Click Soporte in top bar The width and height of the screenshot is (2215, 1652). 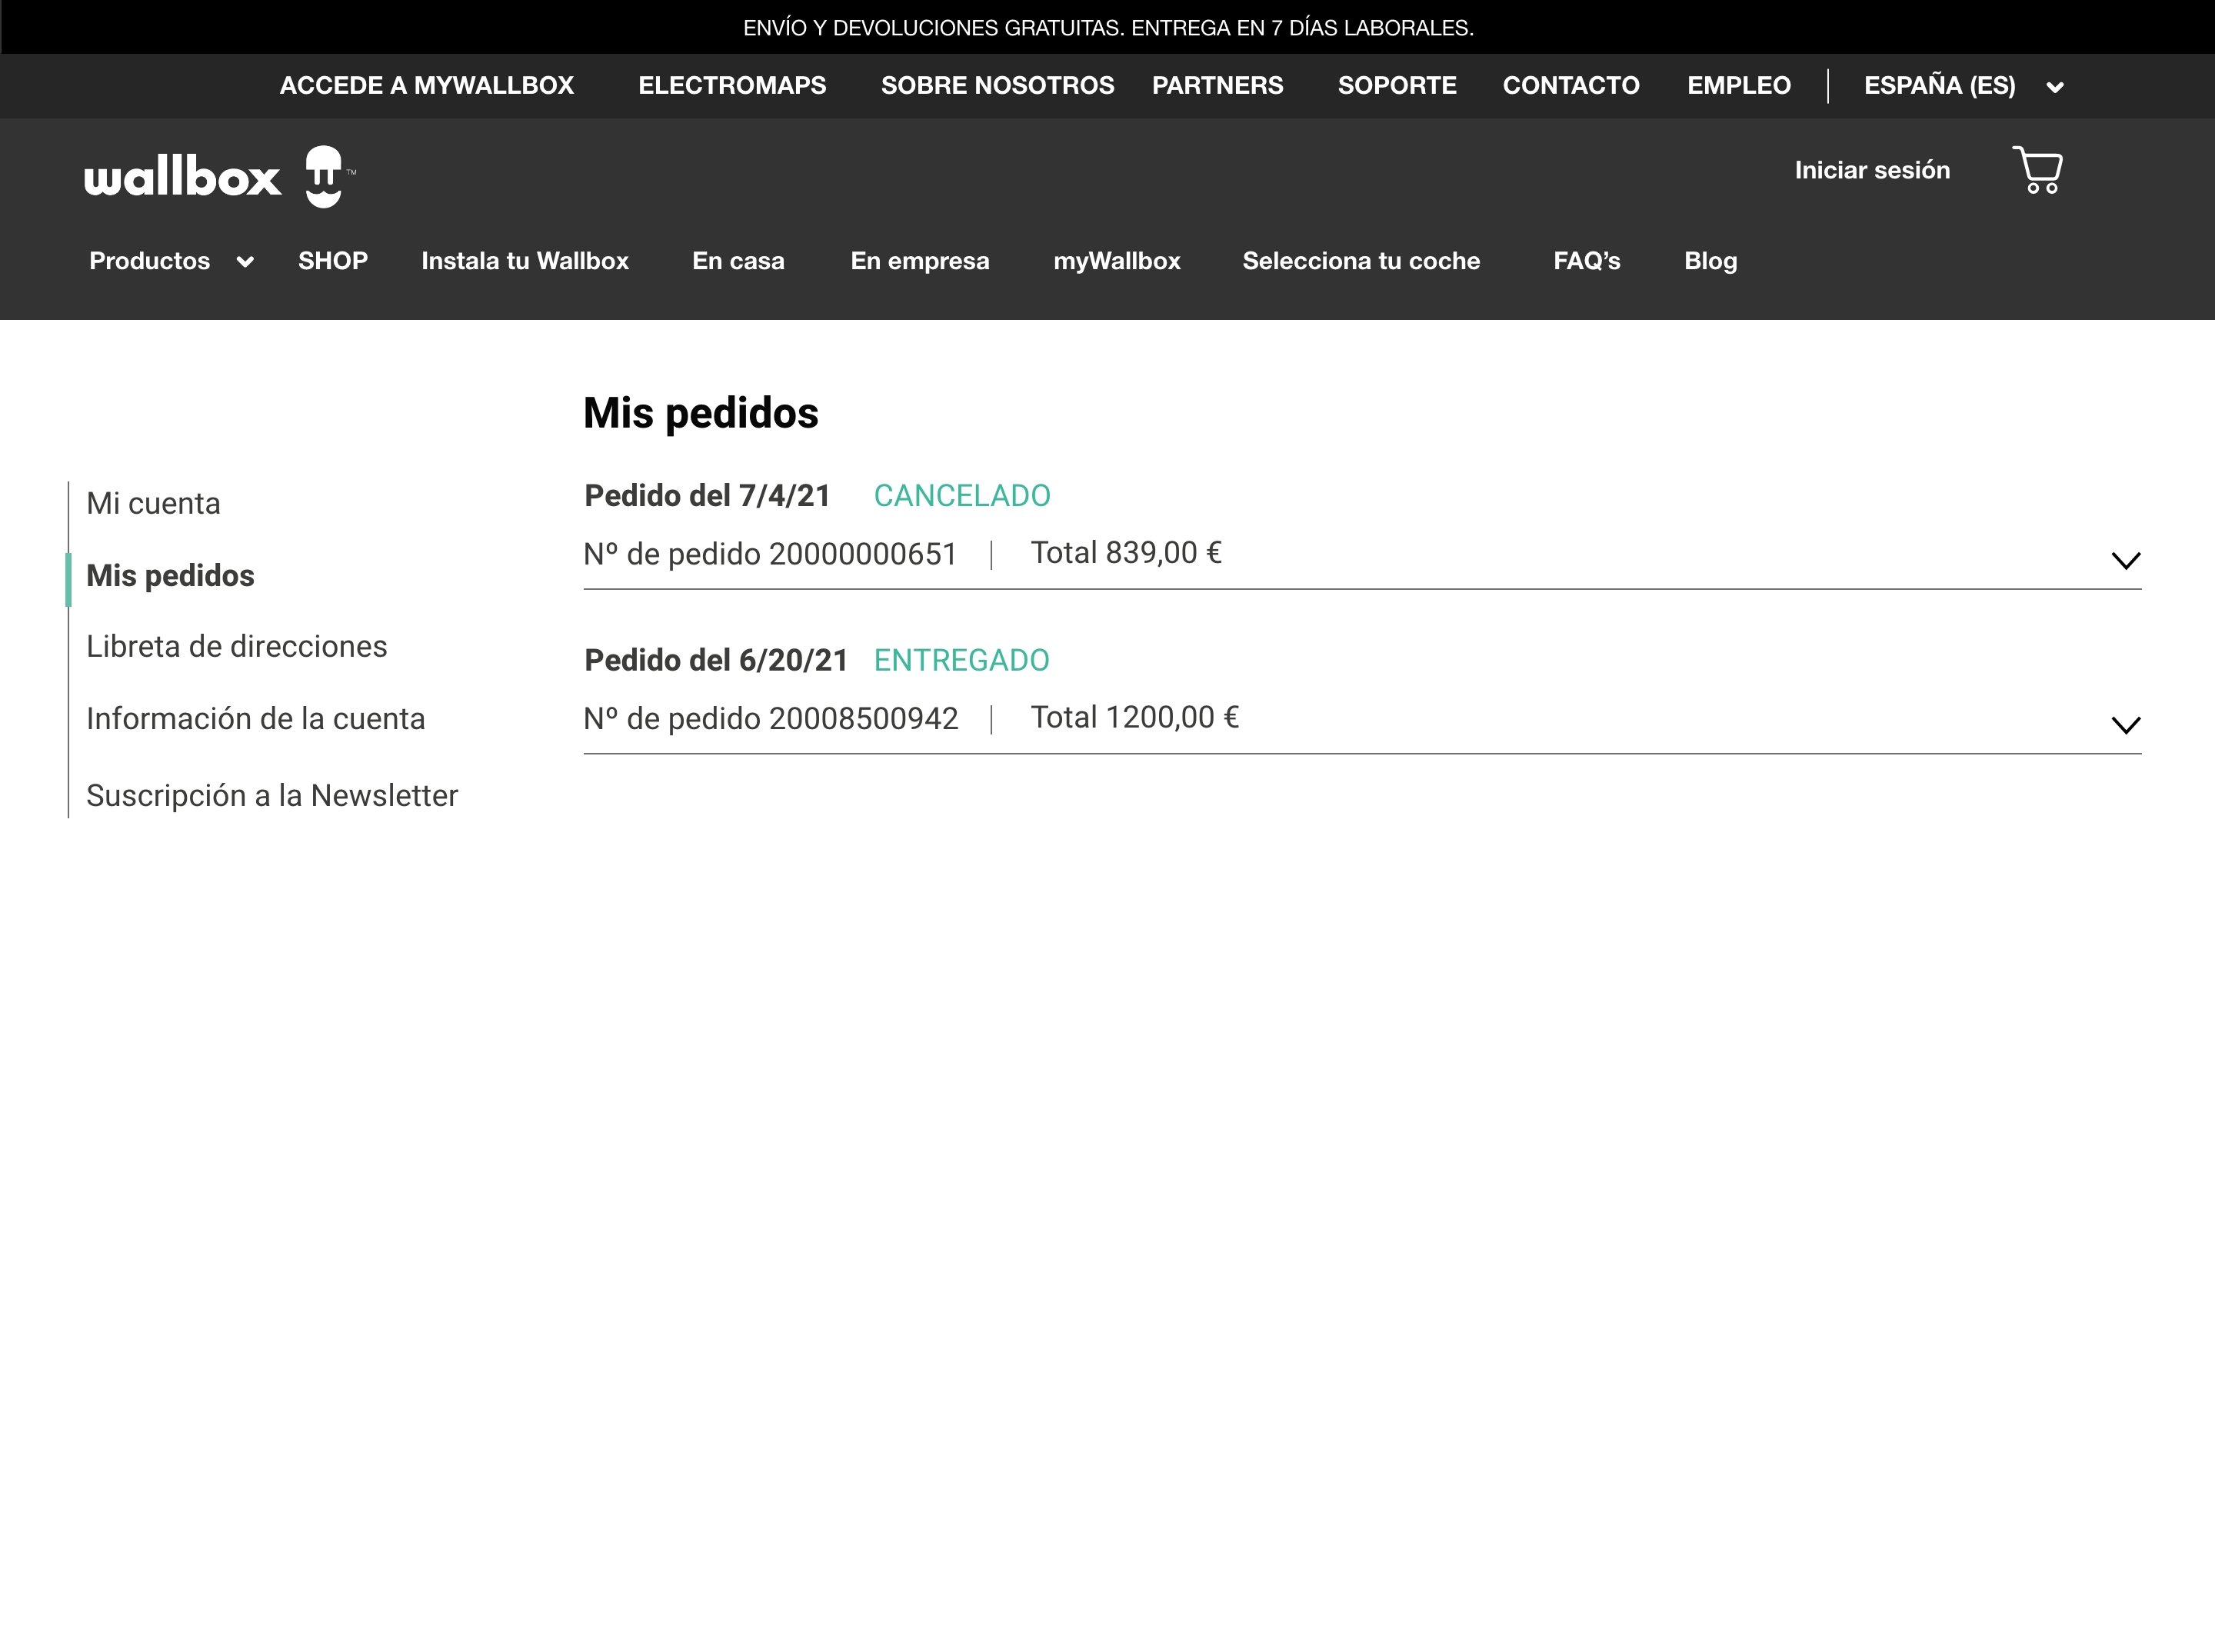[1396, 86]
